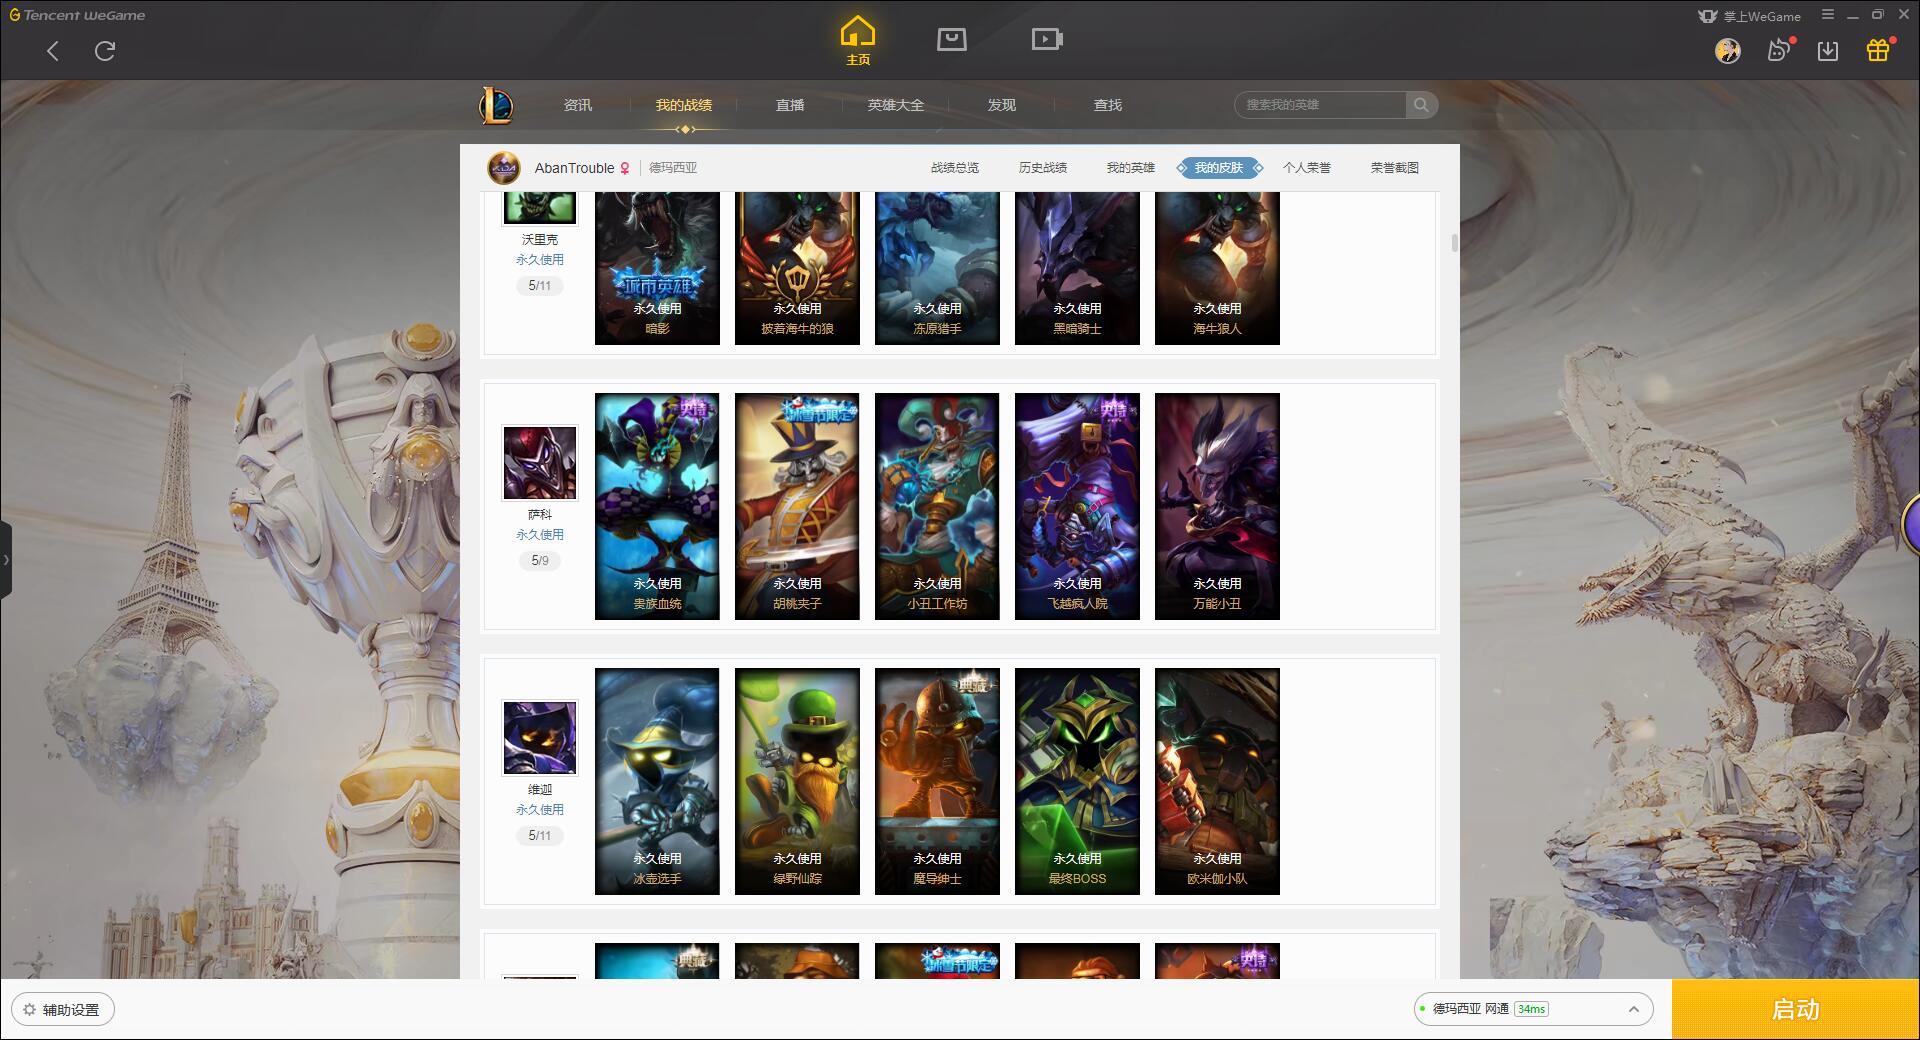
Task: Click the 34ms latency indicator
Action: [x=1531, y=1009]
